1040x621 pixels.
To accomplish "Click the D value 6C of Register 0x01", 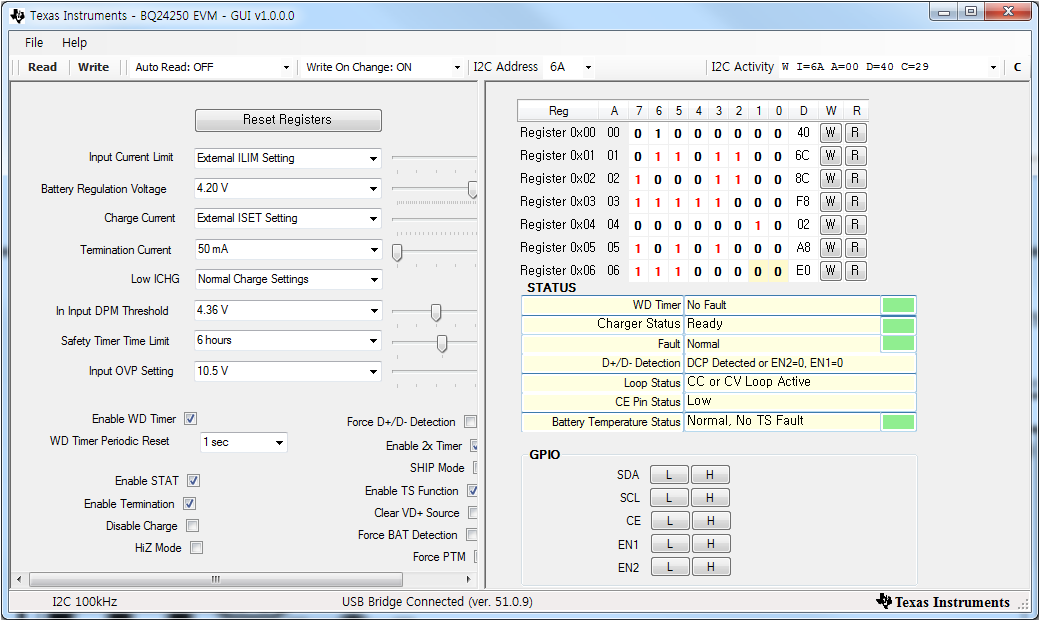I will click(x=803, y=156).
